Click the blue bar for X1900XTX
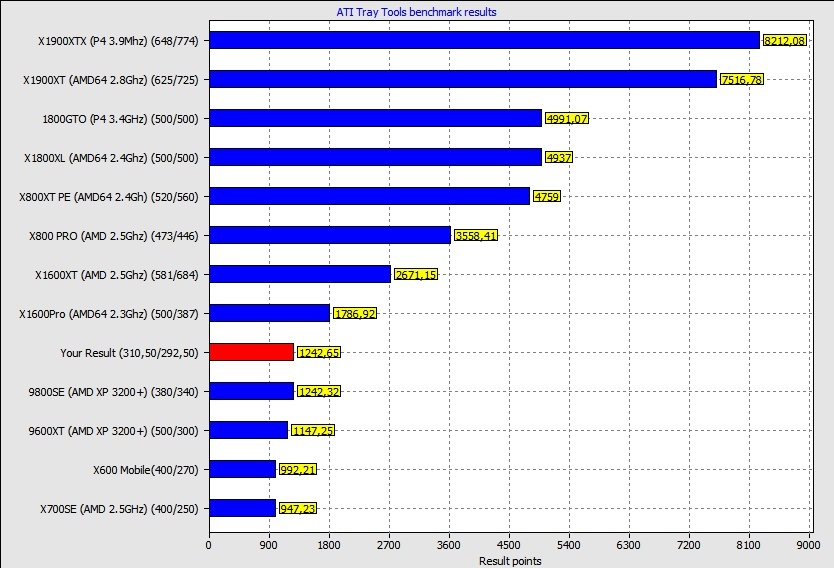Image resolution: width=834 pixels, height=568 pixels. [x=485, y=40]
